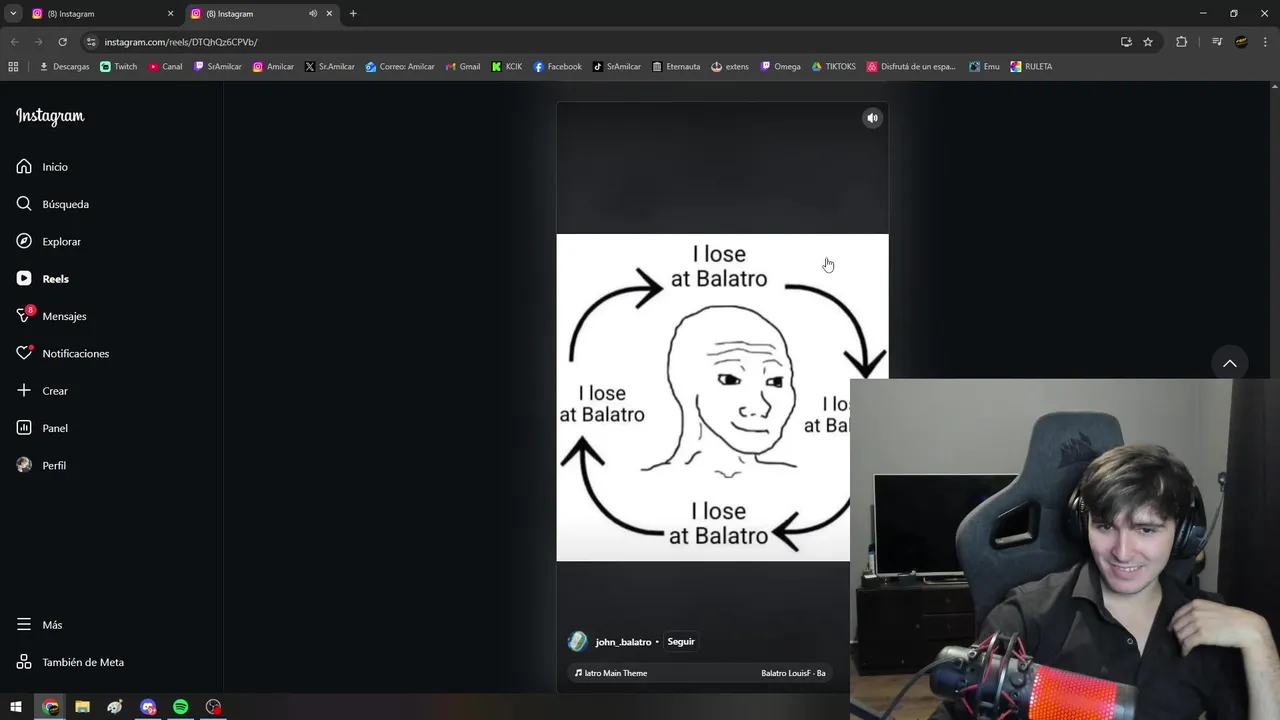Click the install app icon in address bar
Image resolution: width=1280 pixels, height=720 pixels.
click(x=1126, y=42)
